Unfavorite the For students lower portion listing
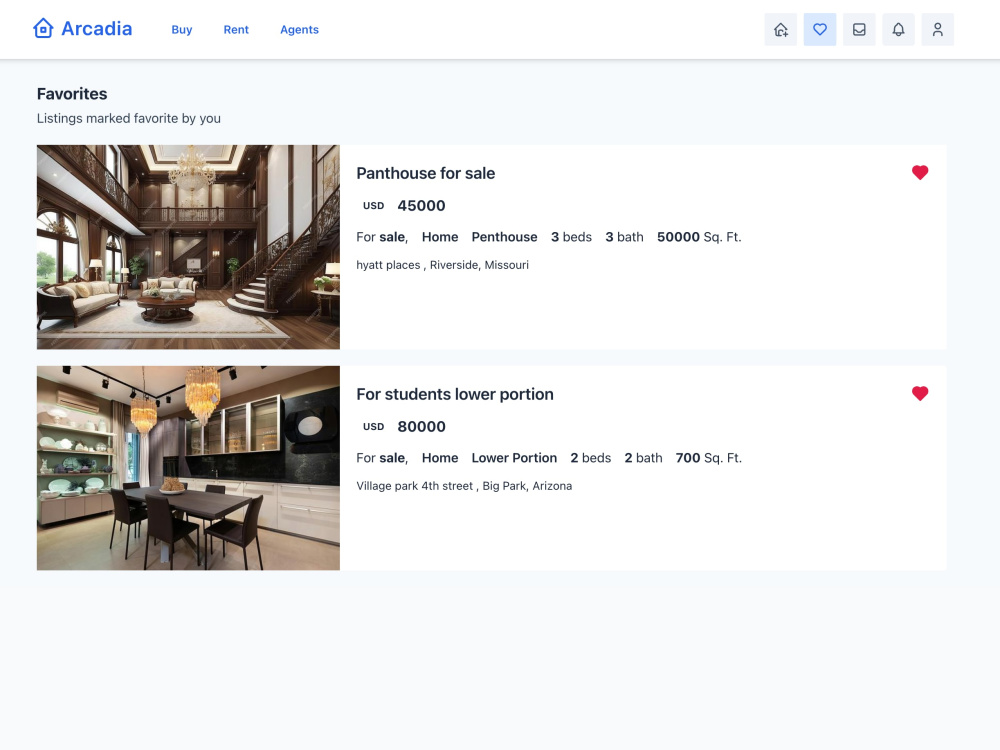Screen dimensions: 1000x750 coord(920,393)
